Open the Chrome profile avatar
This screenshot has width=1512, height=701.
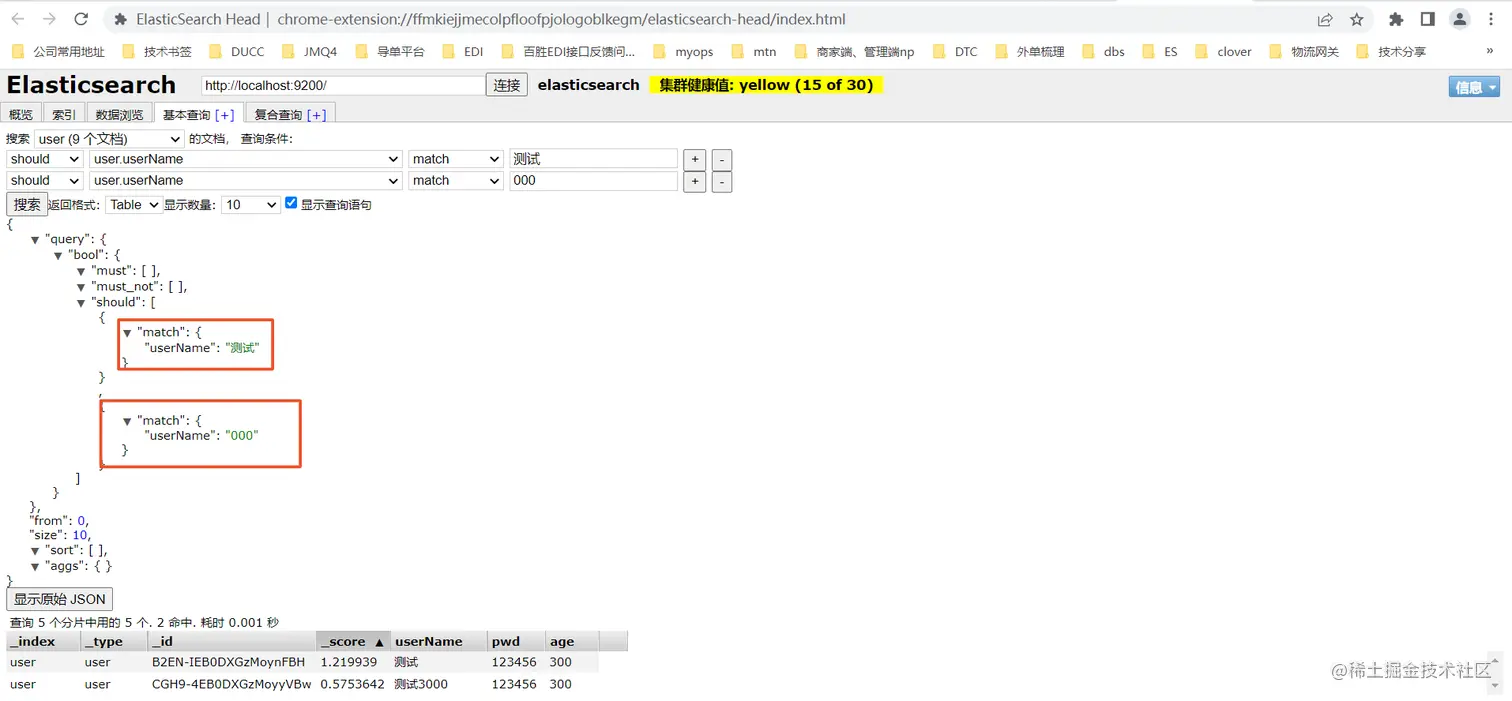[1460, 19]
